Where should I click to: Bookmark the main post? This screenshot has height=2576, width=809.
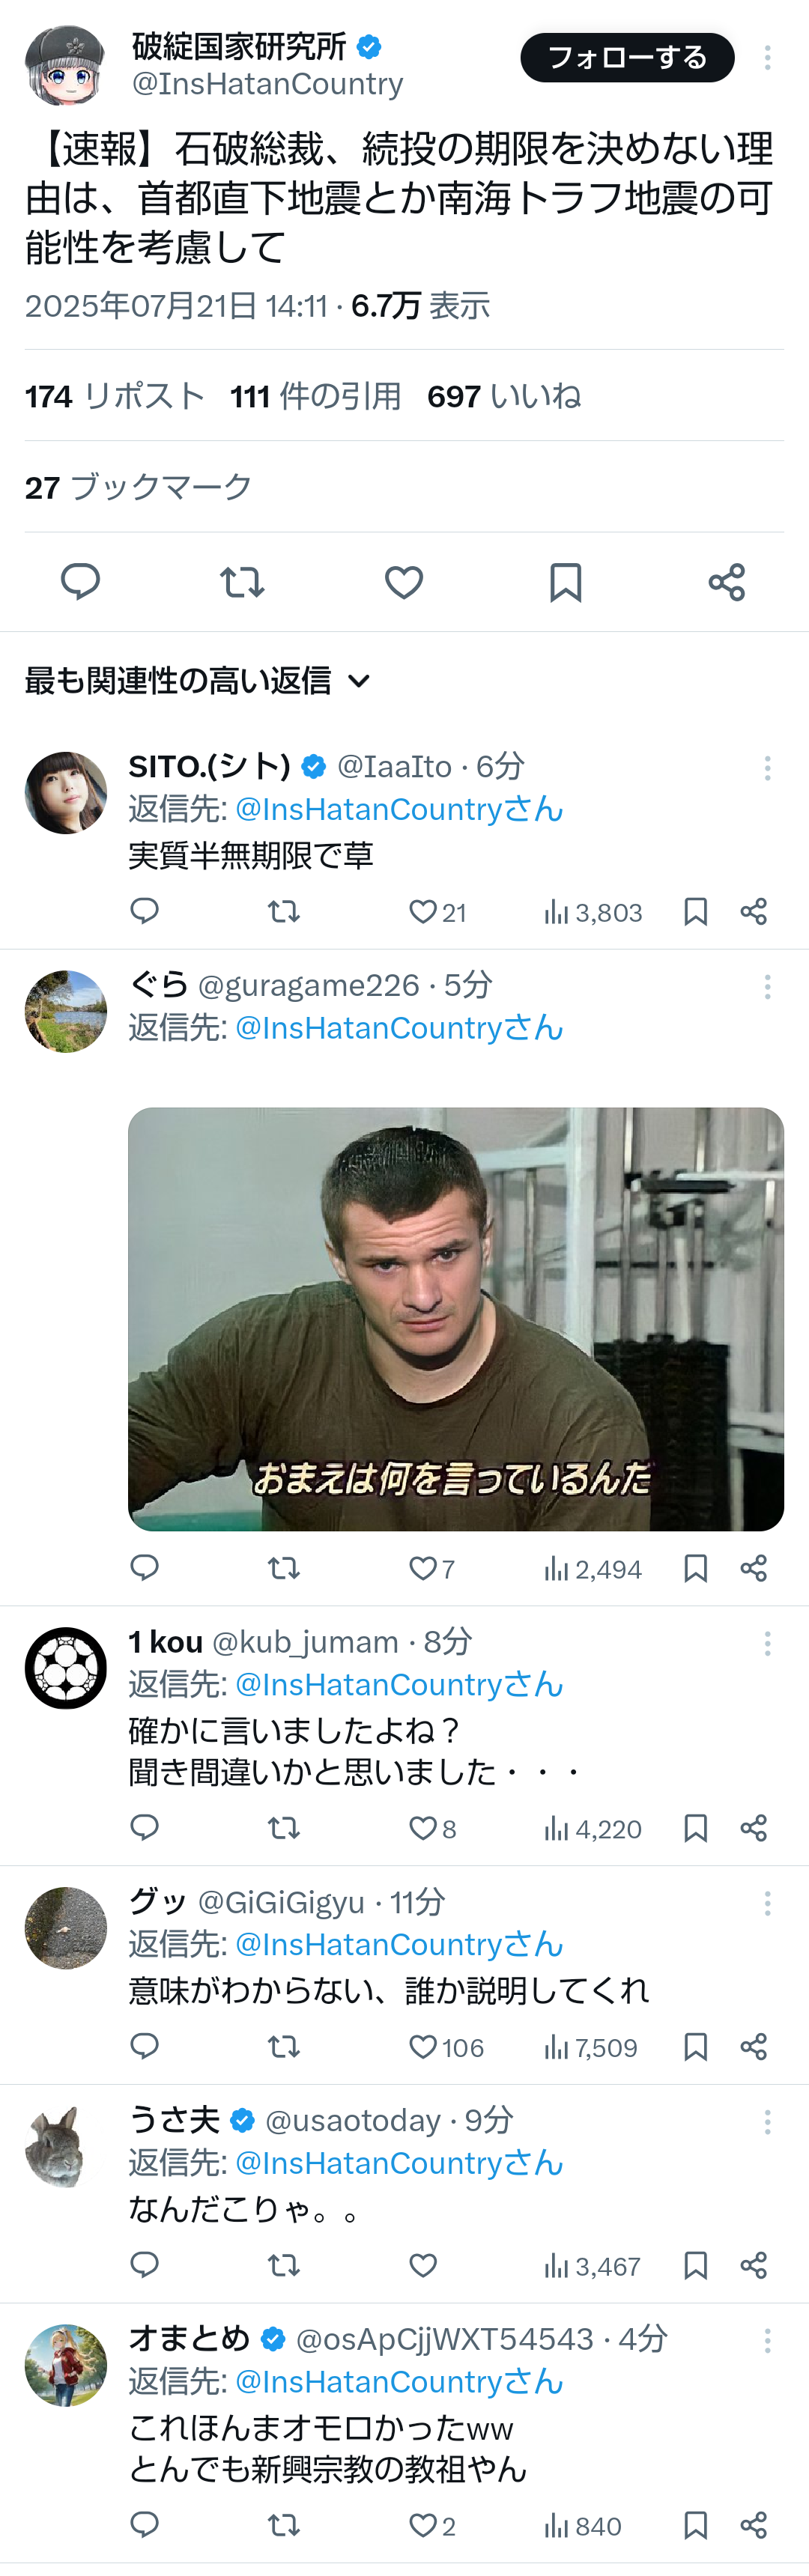pyautogui.click(x=566, y=581)
